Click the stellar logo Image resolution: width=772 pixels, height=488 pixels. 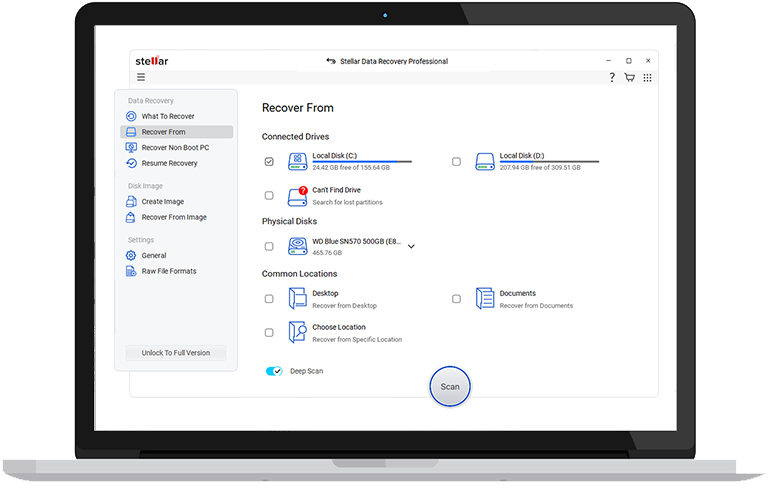click(152, 61)
